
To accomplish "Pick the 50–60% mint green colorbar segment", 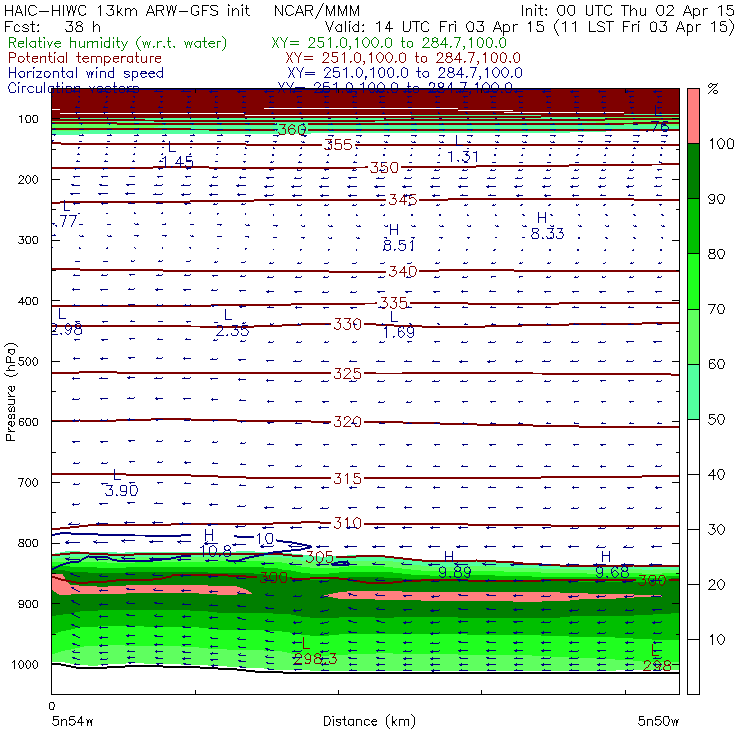I will pos(693,392).
